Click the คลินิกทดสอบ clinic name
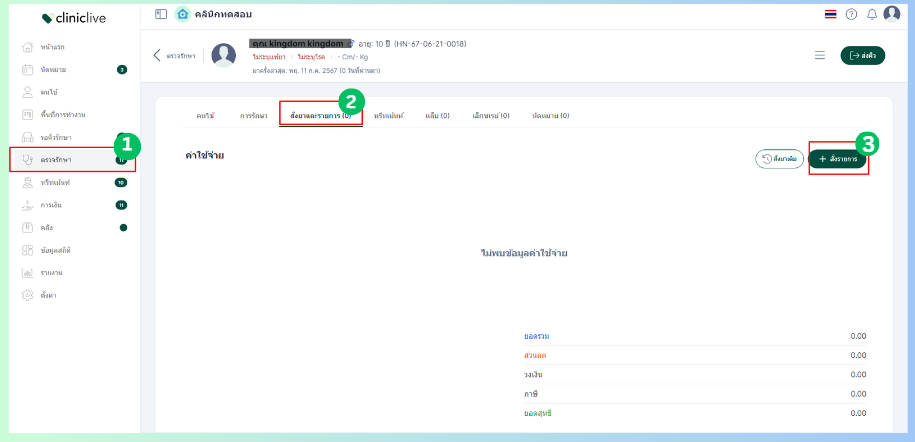Viewport: 915px width, 442px height. 224,14
